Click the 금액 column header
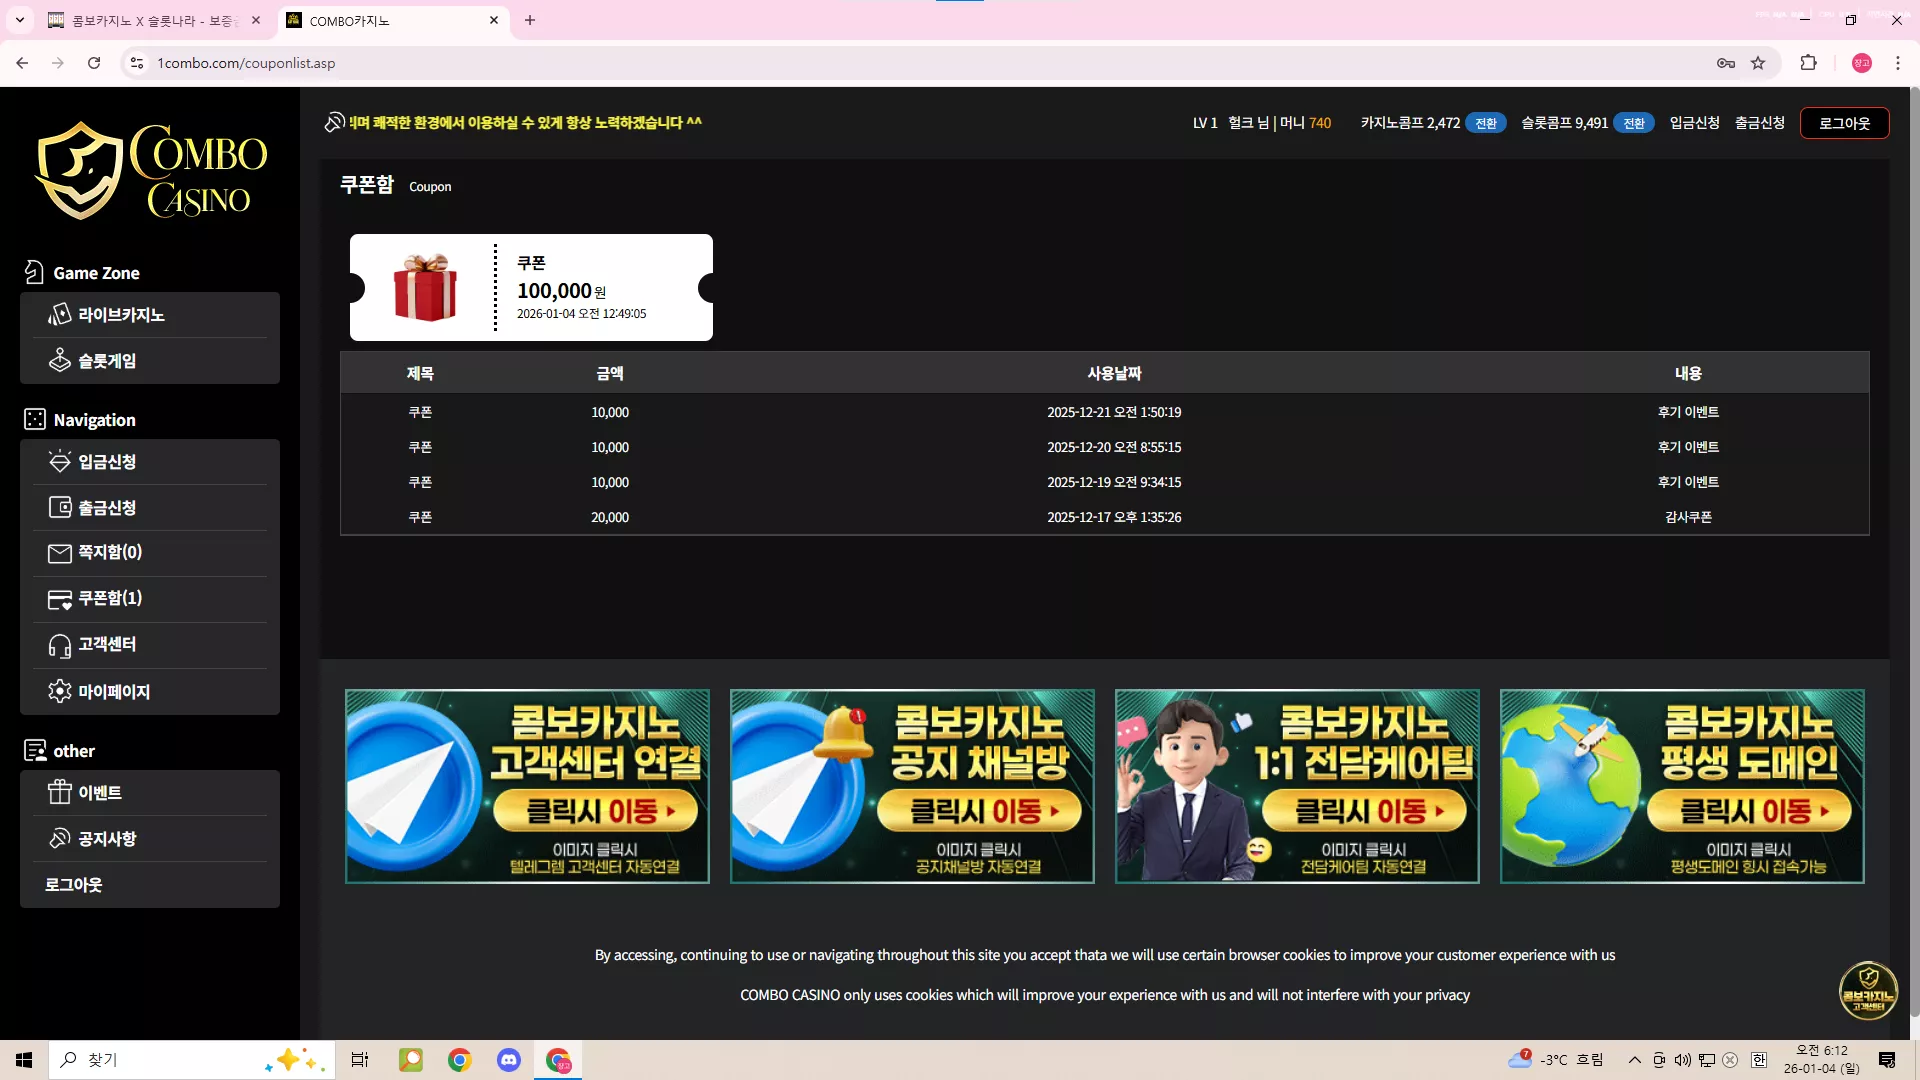Viewport: 1920px width, 1080px height. pos(610,373)
